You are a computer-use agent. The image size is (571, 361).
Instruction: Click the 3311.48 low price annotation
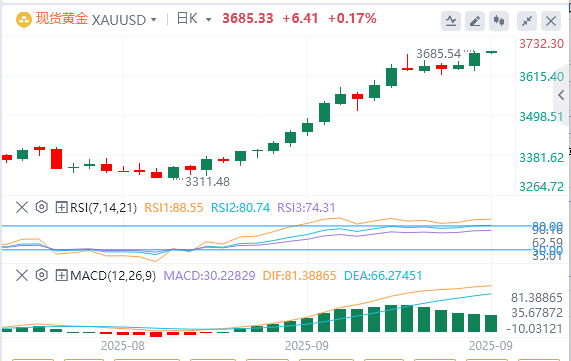[208, 181]
